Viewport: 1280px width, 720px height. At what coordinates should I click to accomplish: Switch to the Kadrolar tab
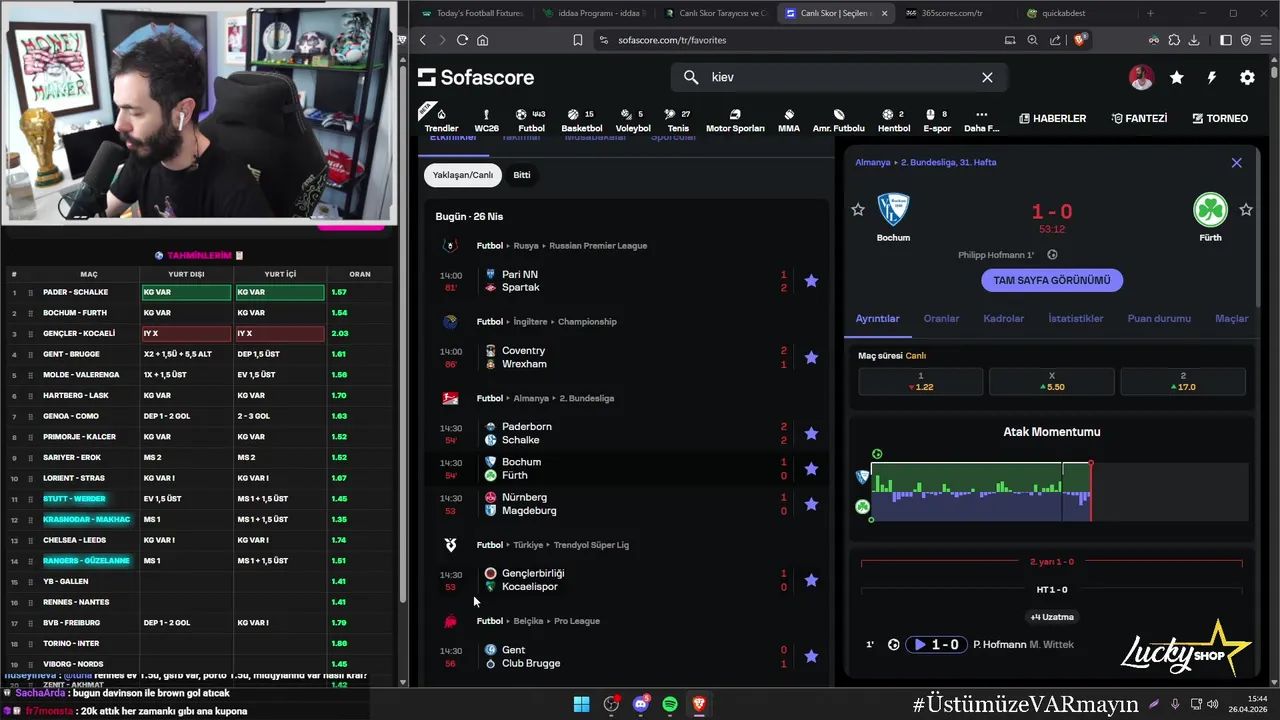1003,318
